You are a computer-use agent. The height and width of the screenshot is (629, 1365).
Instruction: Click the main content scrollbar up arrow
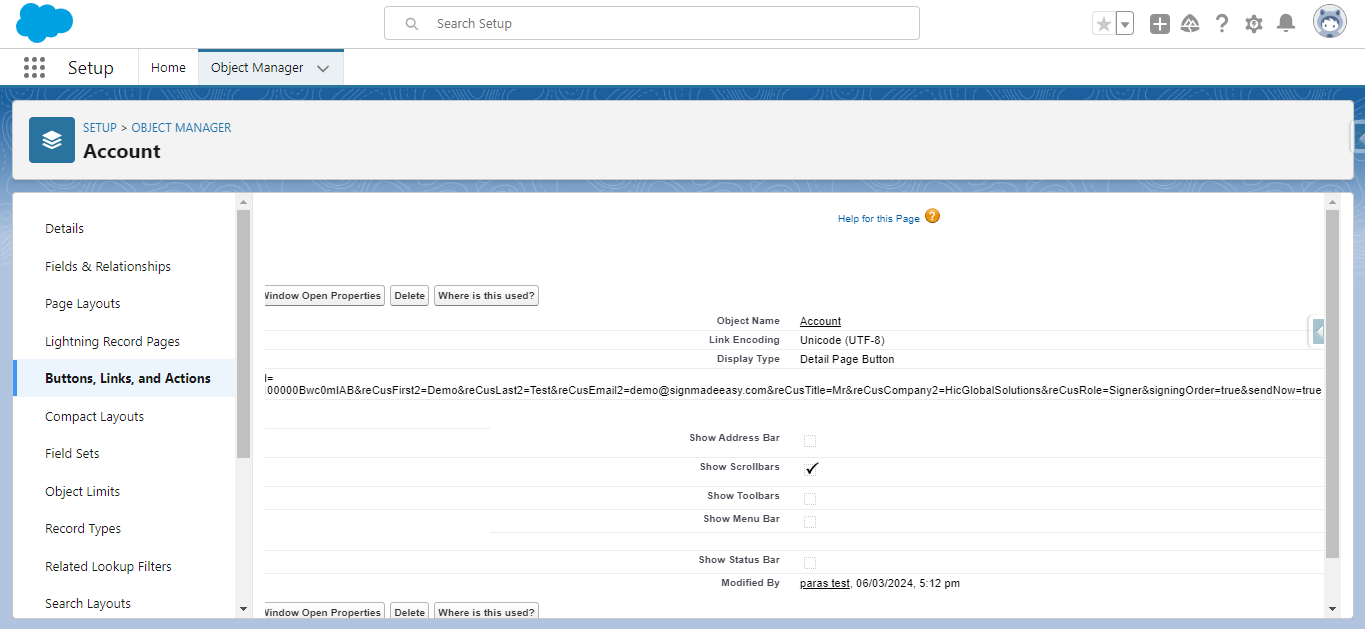pyautogui.click(x=1331, y=202)
